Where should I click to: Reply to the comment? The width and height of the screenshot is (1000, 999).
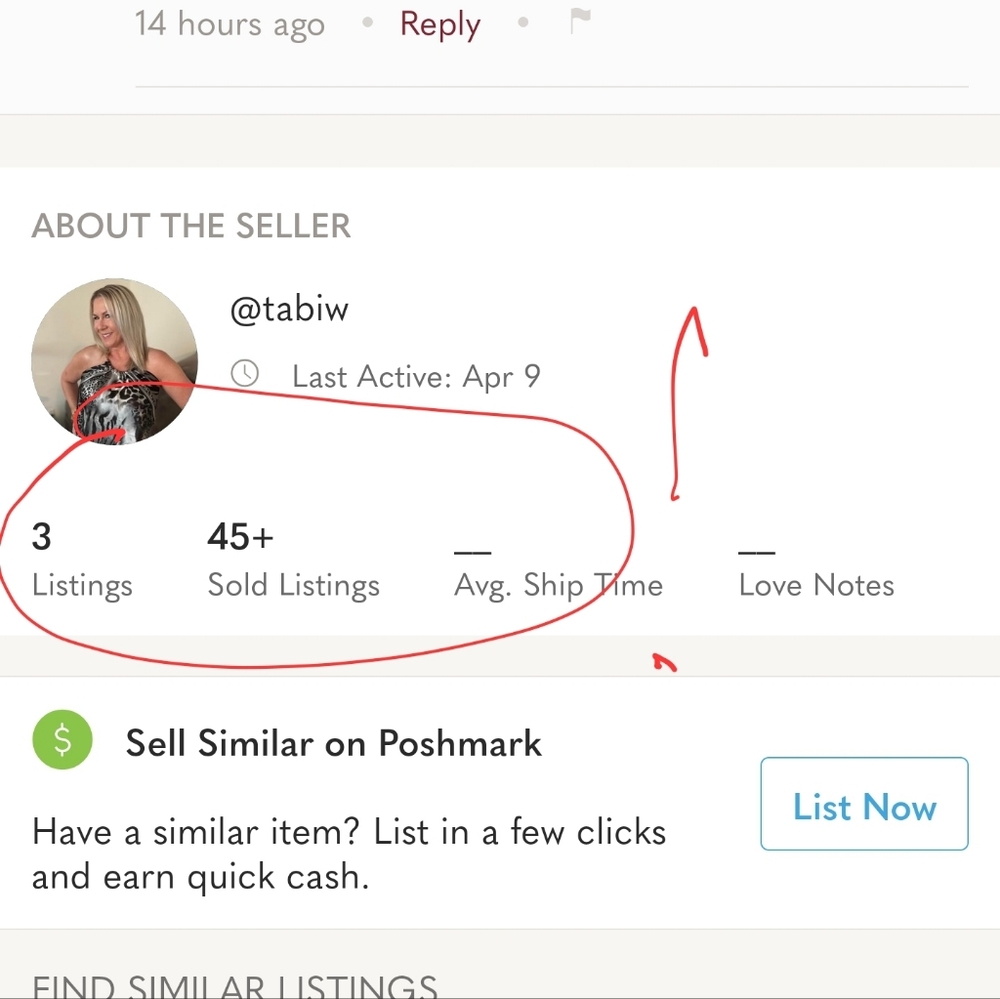[x=440, y=24]
